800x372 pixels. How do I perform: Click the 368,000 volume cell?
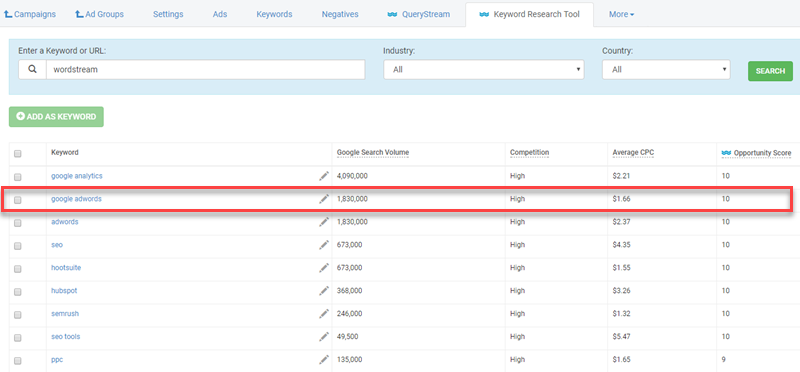(x=349, y=291)
